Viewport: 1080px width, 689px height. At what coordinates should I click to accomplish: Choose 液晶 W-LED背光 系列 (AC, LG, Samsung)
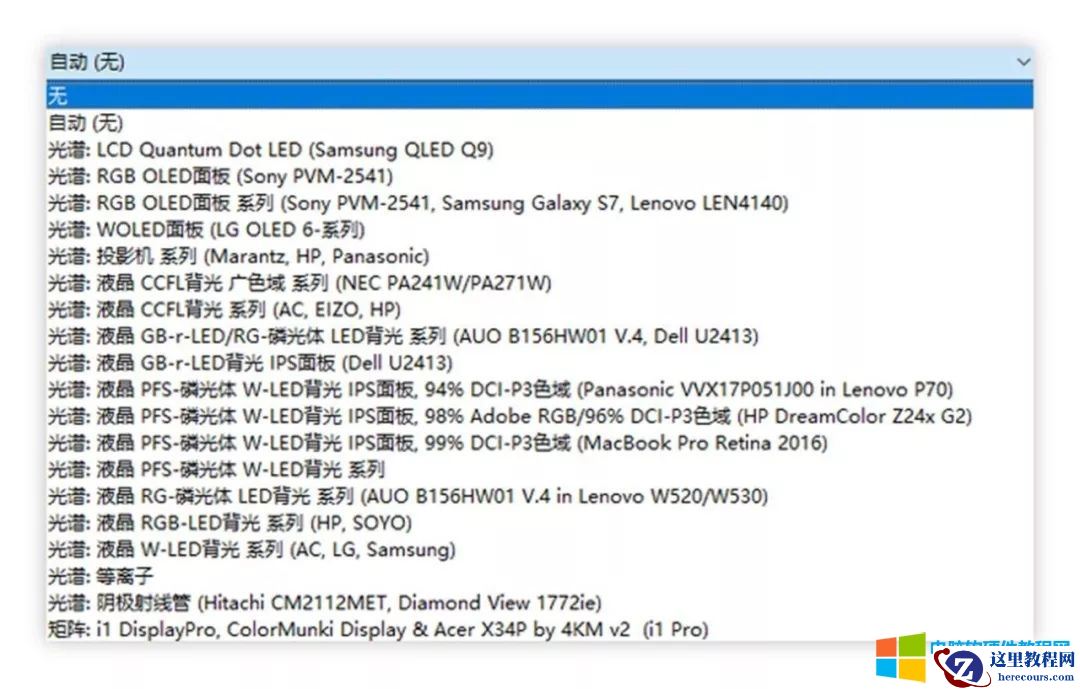[540, 550]
